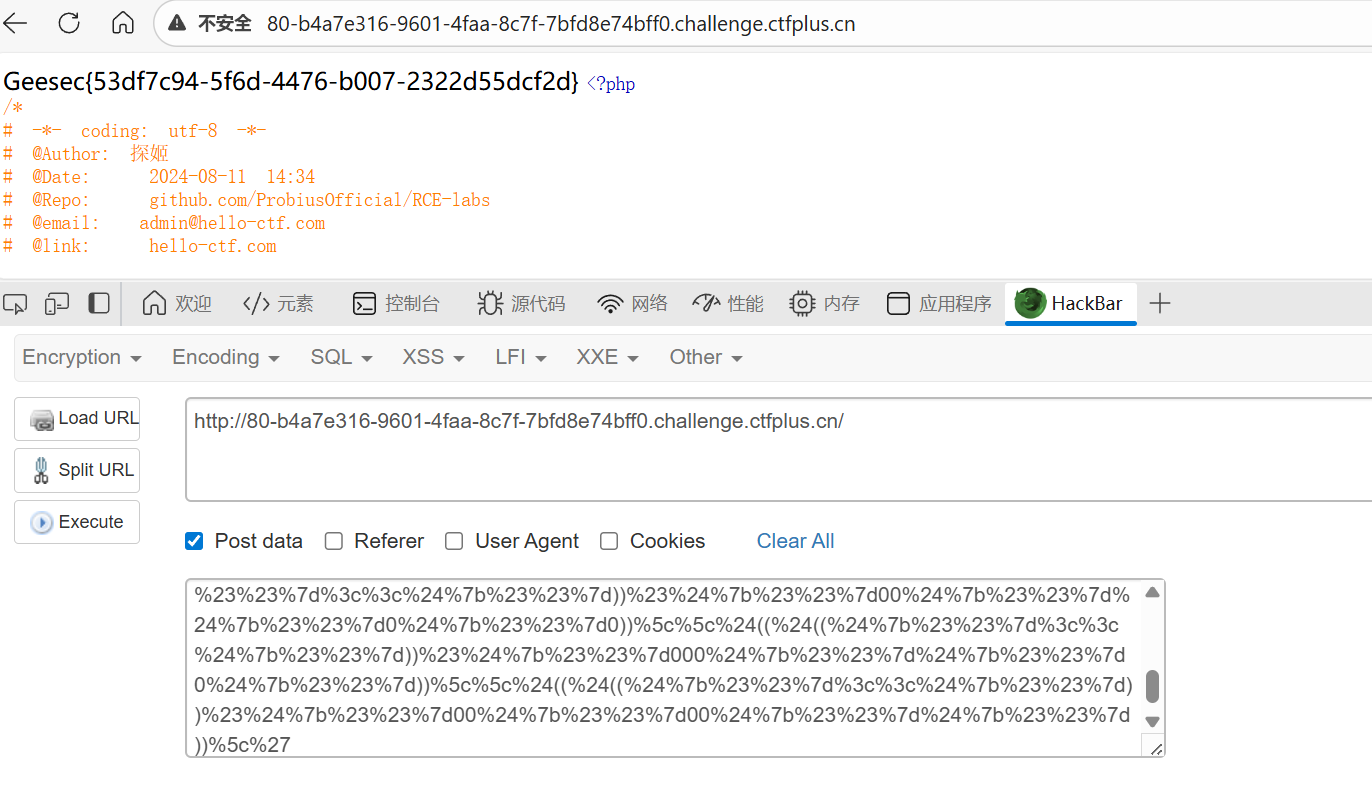The image size is (1372, 810).
Task: Tick the Cookies checkbox
Action: pos(609,541)
